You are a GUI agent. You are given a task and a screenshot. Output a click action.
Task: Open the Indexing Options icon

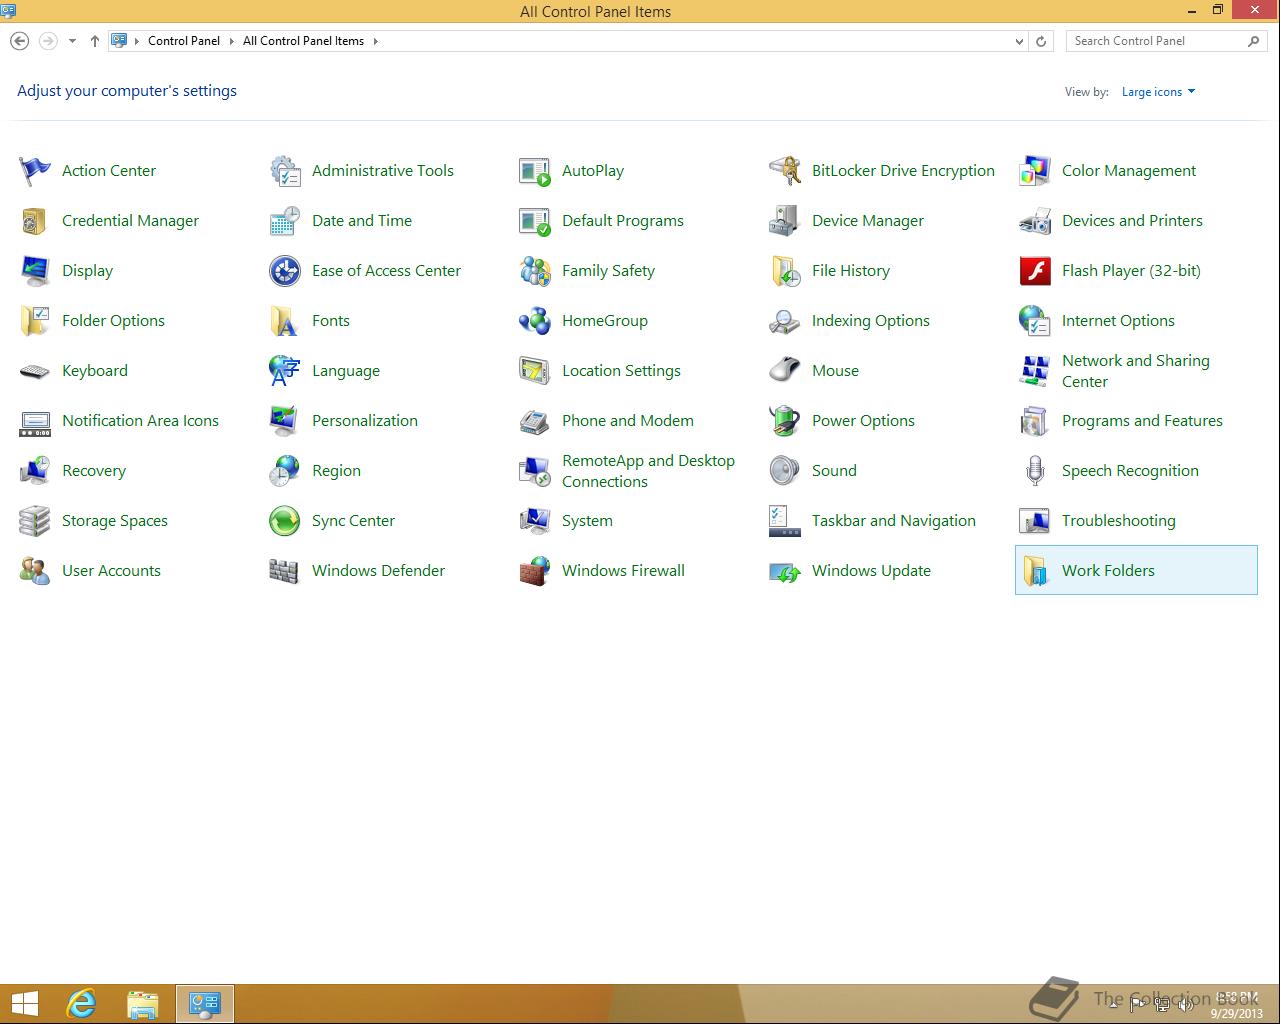(x=785, y=321)
